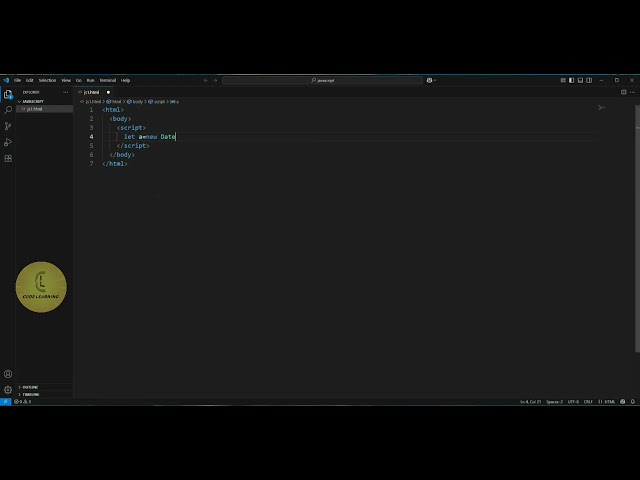Go back with the left navigation arrow
The image size is (640, 480).
pyautogui.click(x=206, y=80)
